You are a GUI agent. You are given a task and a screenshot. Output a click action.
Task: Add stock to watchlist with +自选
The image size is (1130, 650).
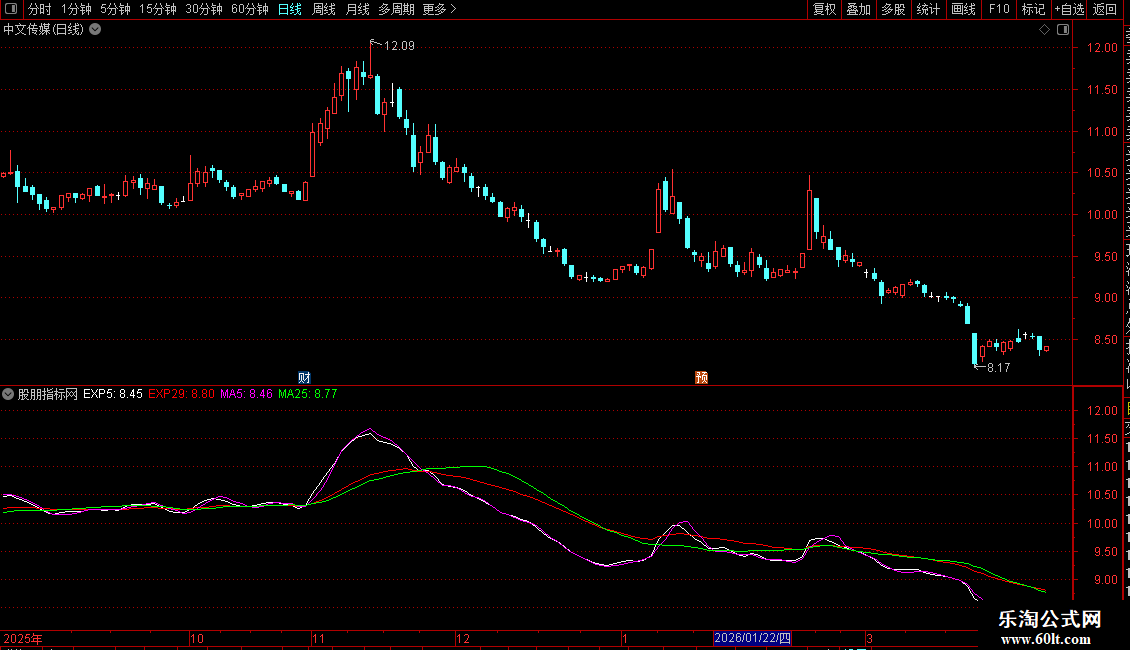pyautogui.click(x=1068, y=9)
